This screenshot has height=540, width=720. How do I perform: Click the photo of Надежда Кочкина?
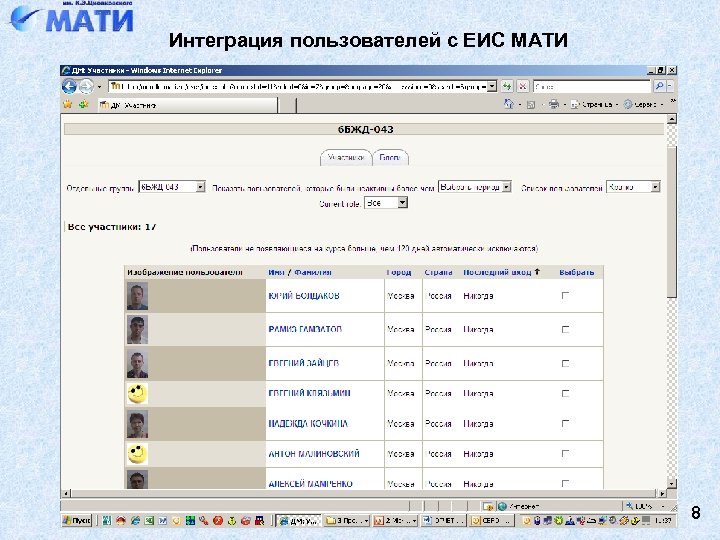click(x=137, y=424)
